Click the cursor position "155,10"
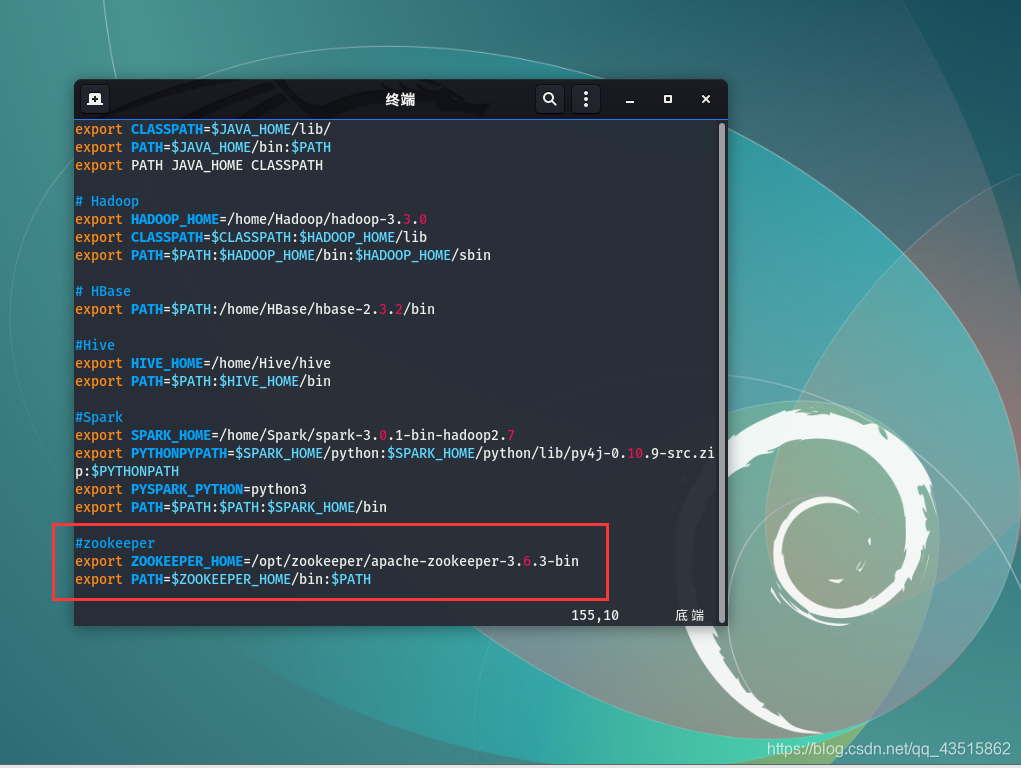This screenshot has width=1021, height=768. [x=595, y=616]
